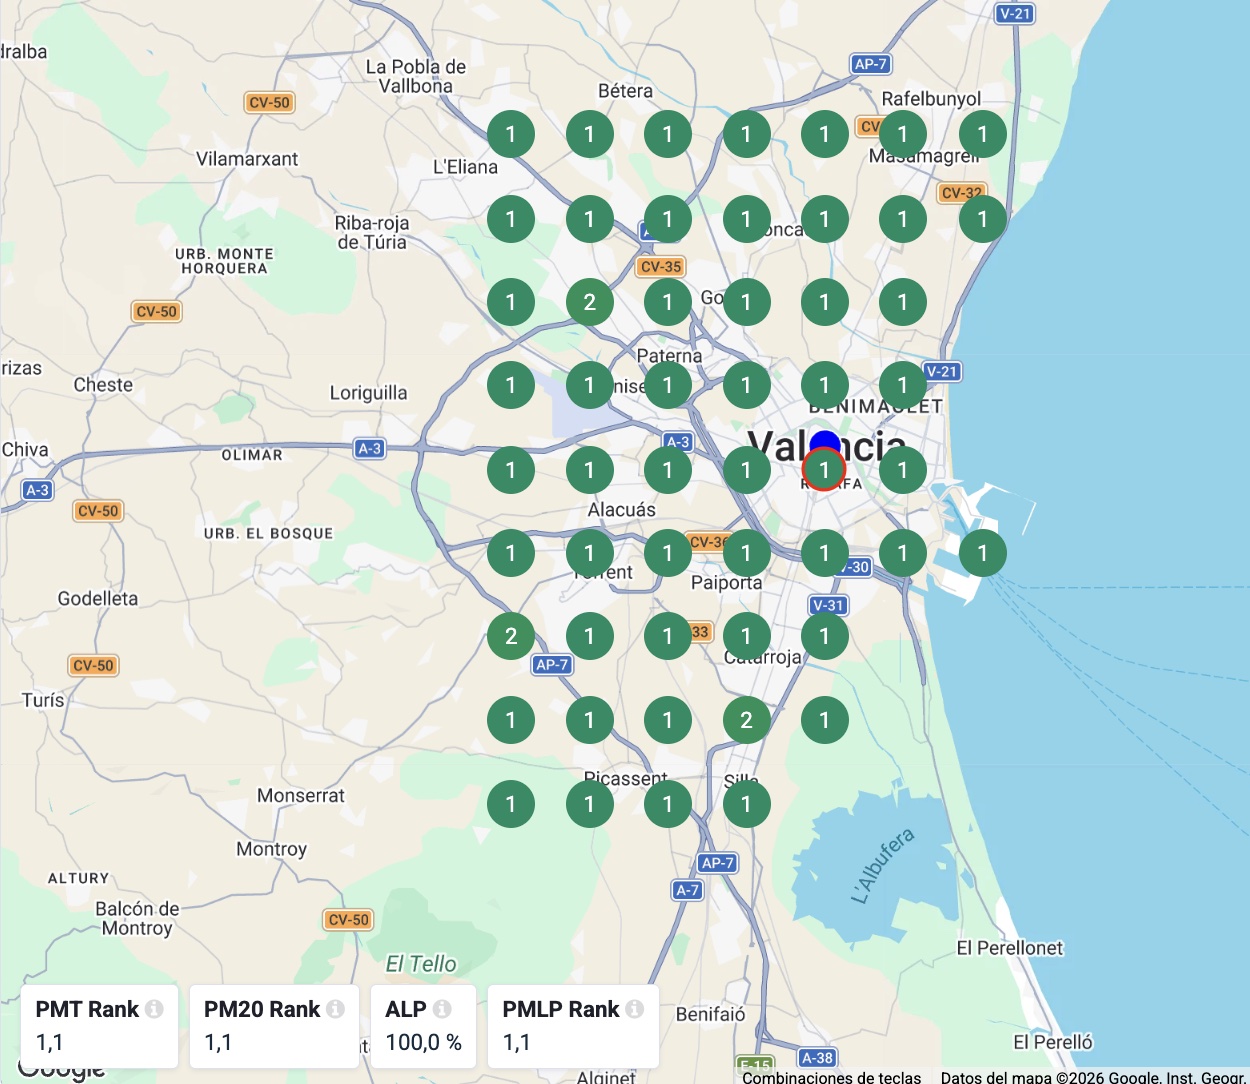Click the Benifaió map label

(x=710, y=1014)
